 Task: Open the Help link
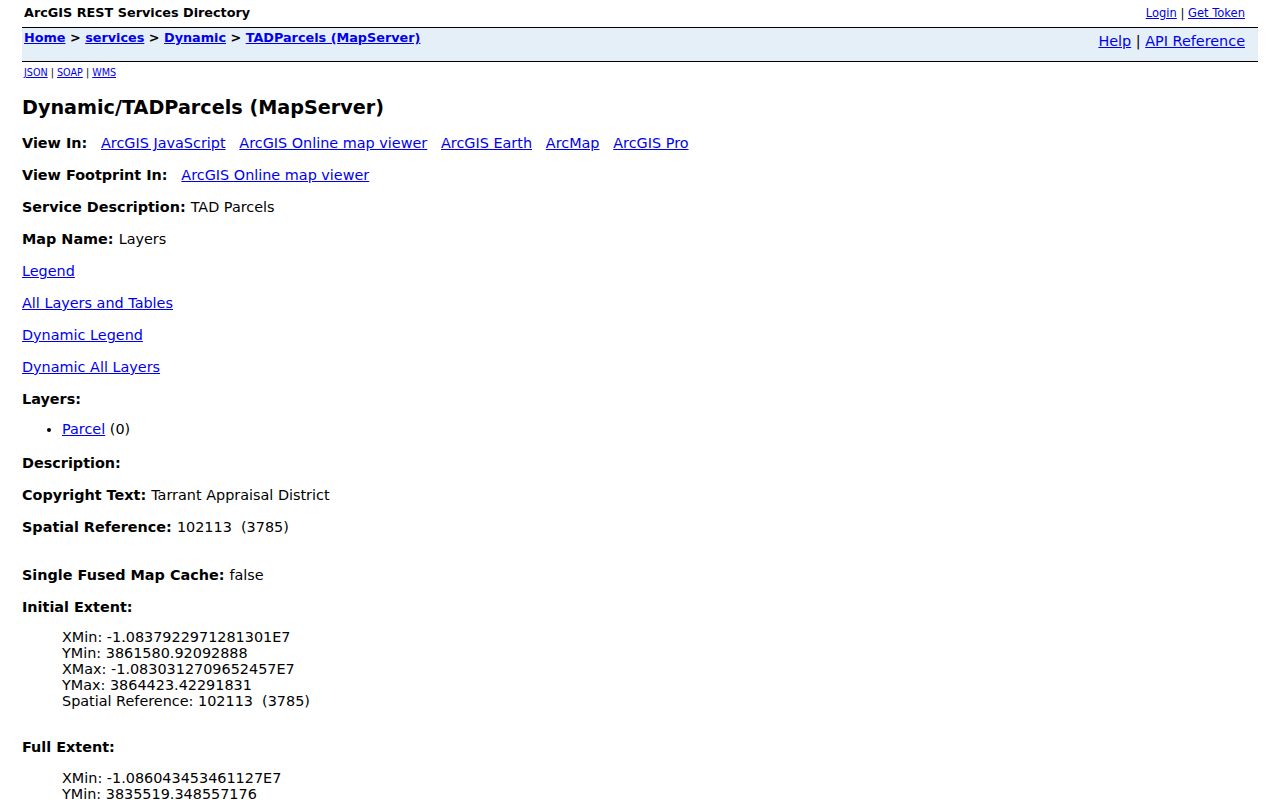point(1114,41)
